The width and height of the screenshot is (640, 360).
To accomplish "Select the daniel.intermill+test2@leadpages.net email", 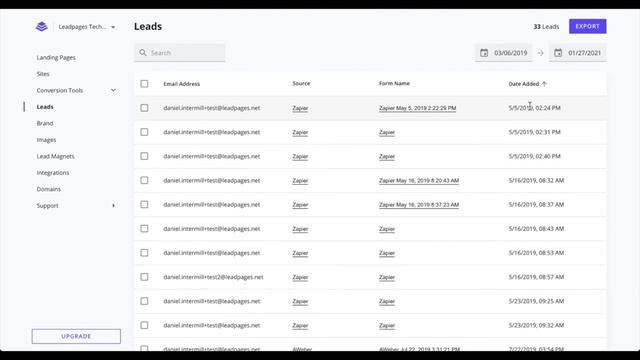I will pyautogui.click(x=213, y=277).
